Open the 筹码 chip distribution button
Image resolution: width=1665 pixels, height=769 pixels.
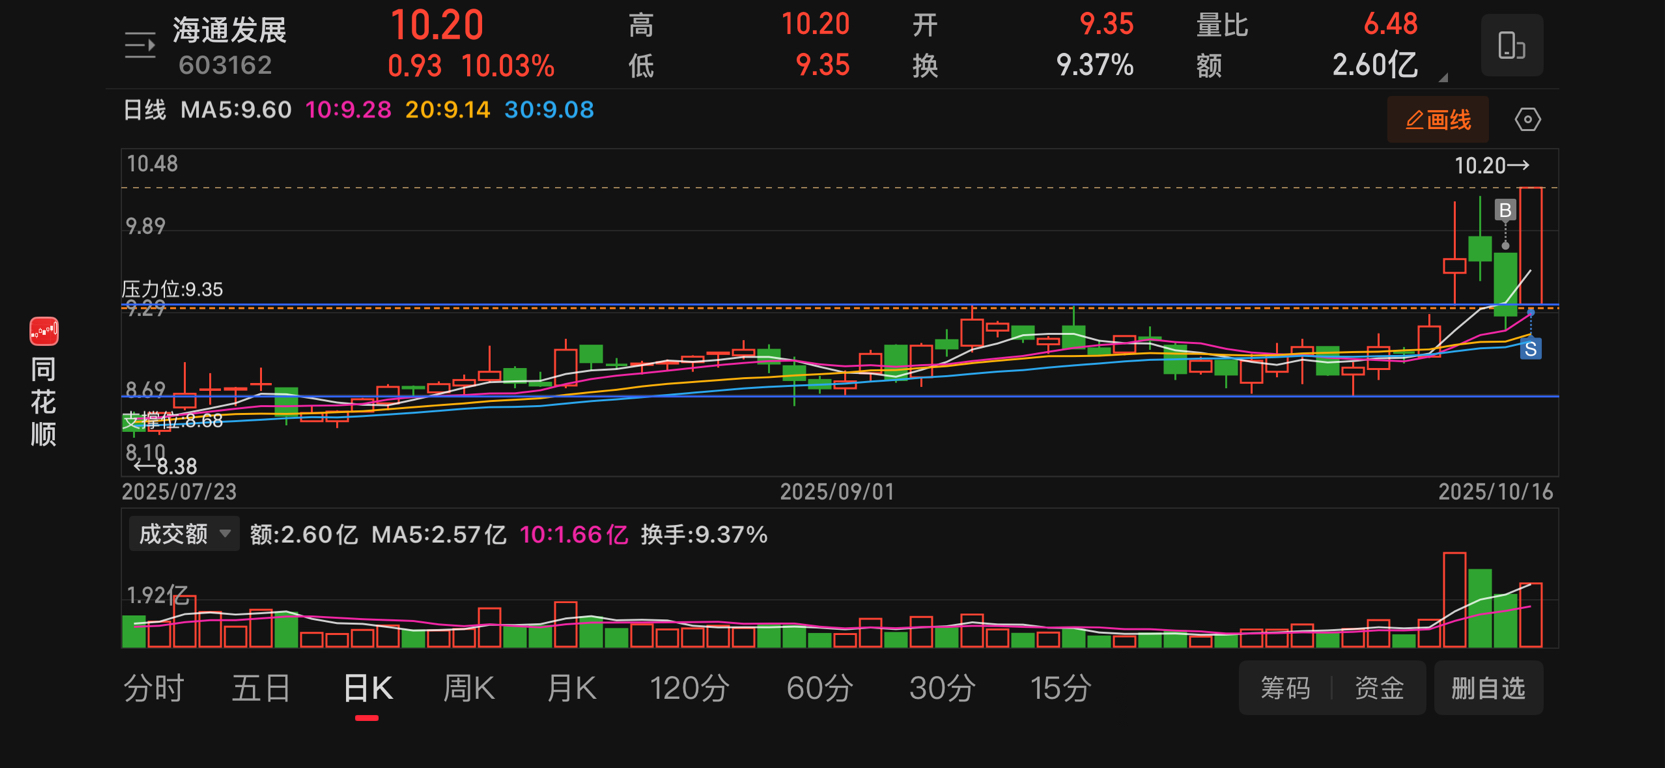[x=1285, y=688]
